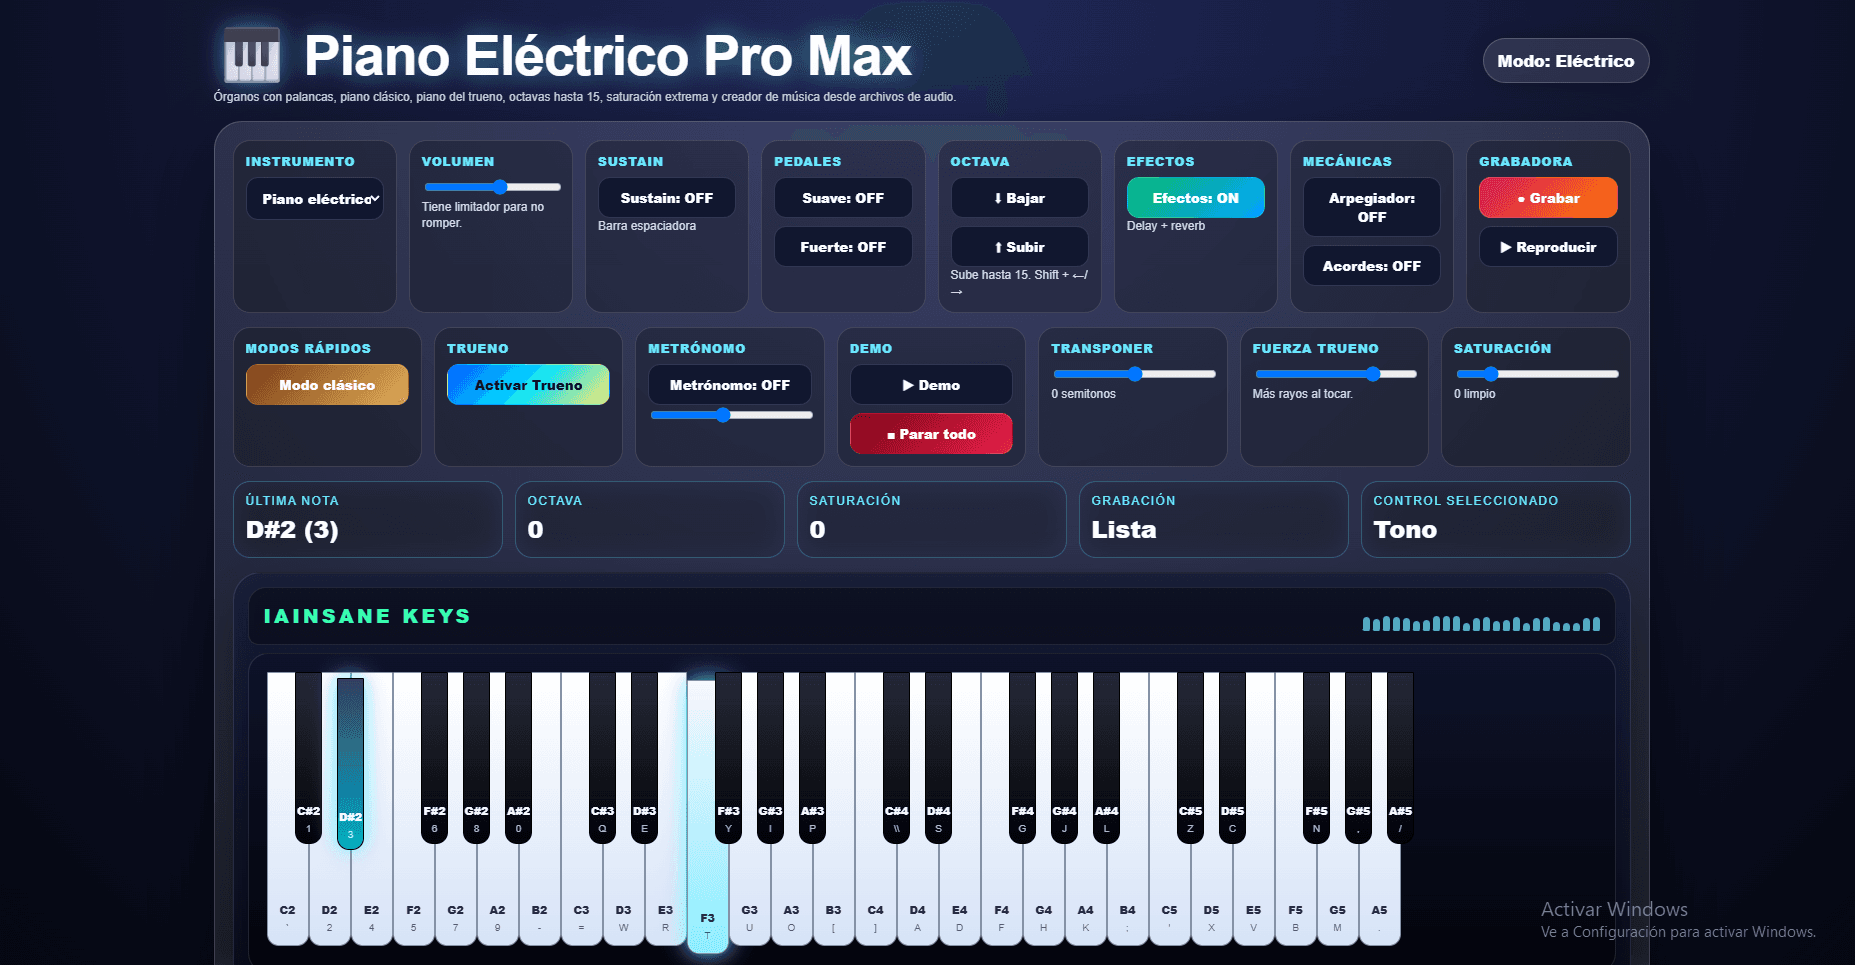This screenshot has width=1855, height=965.
Task: Click the Fuerza Trueno slider
Action: click(x=1336, y=374)
